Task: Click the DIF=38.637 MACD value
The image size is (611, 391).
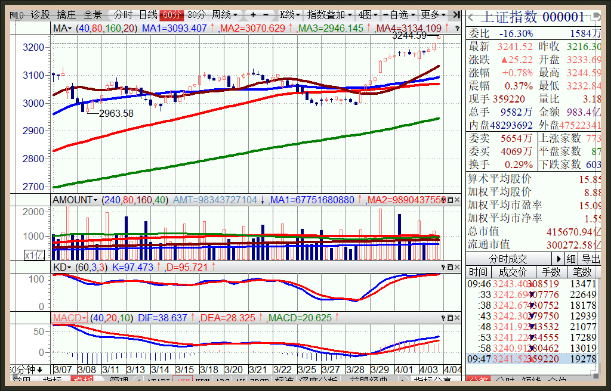Action: point(162,318)
